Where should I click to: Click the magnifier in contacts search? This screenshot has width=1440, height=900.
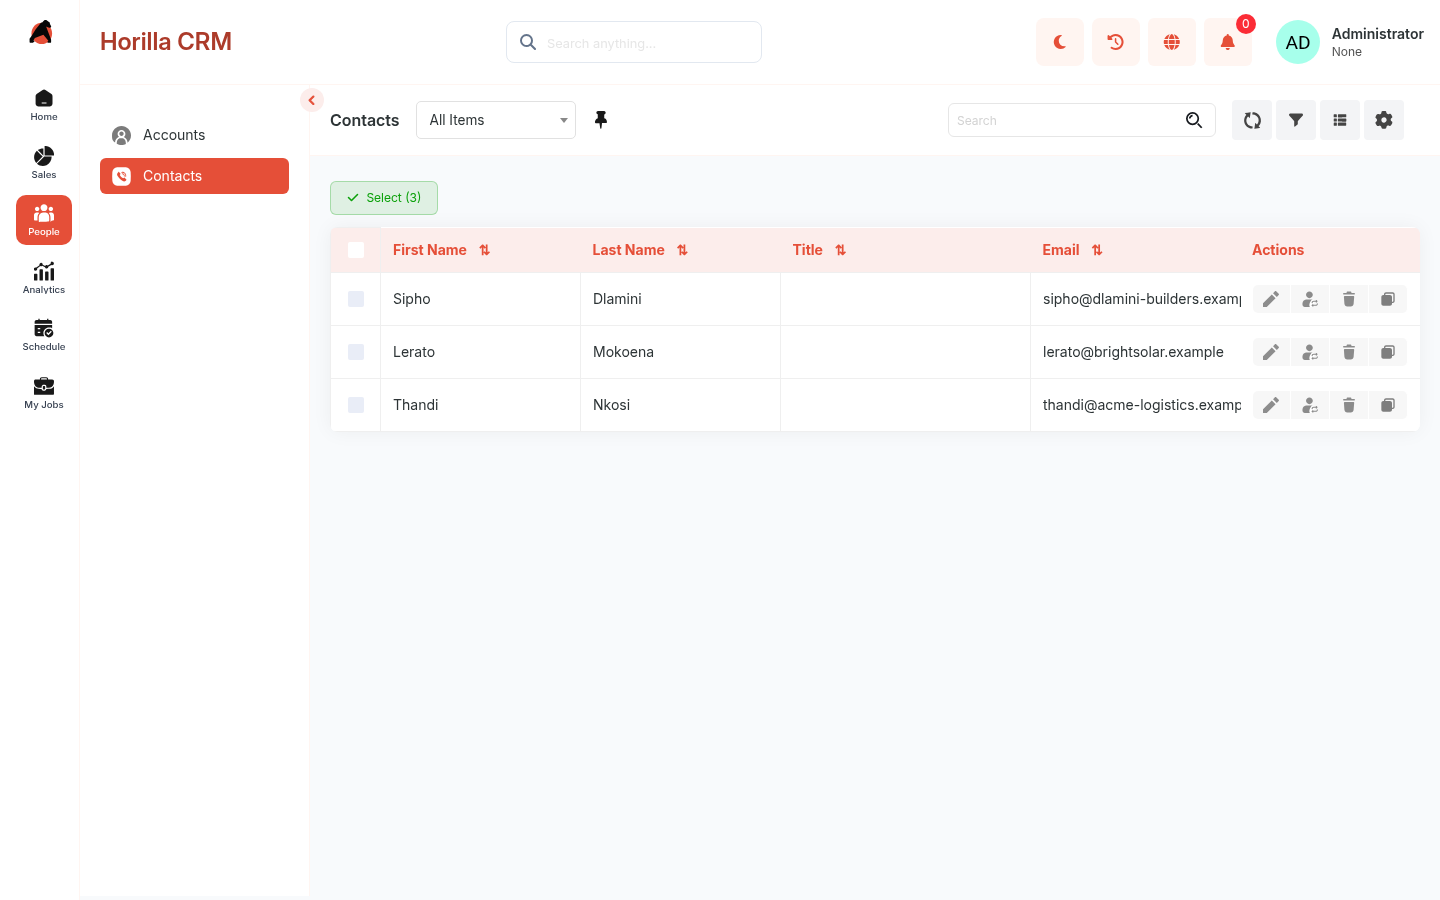tap(1194, 120)
